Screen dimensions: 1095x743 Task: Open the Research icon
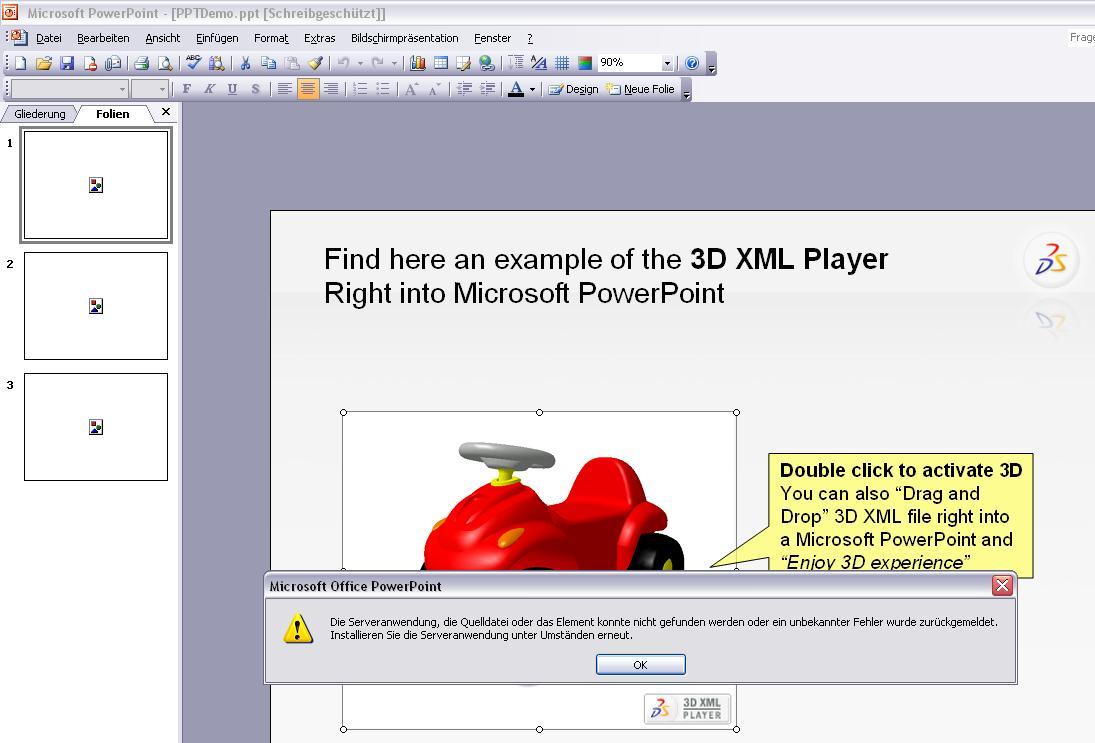tap(216, 64)
